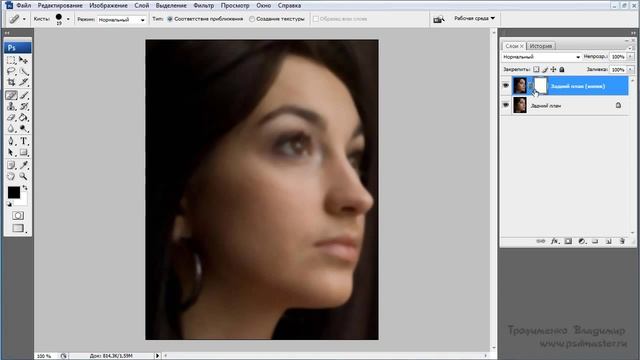Delete layer with trash icon

point(622,241)
